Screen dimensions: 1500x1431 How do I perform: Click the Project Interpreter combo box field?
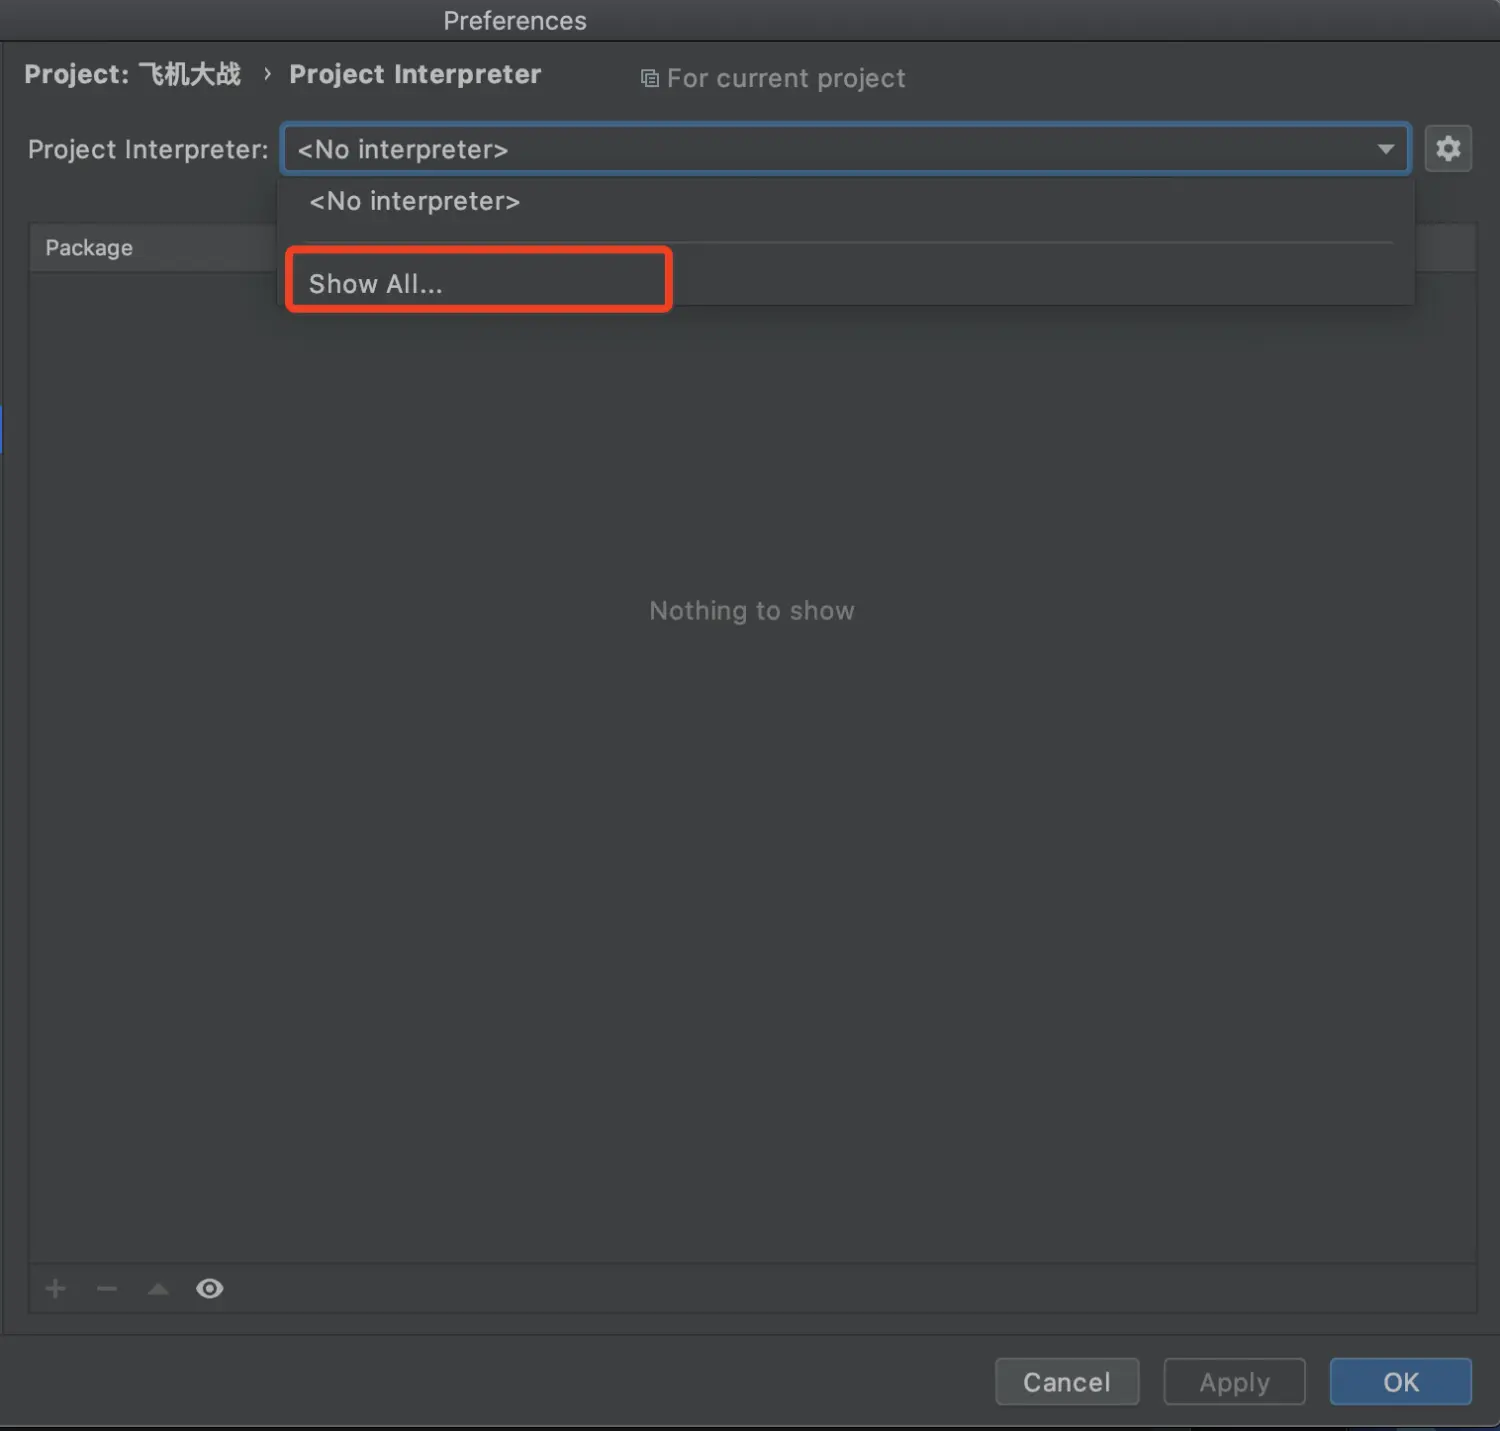(x=830, y=149)
